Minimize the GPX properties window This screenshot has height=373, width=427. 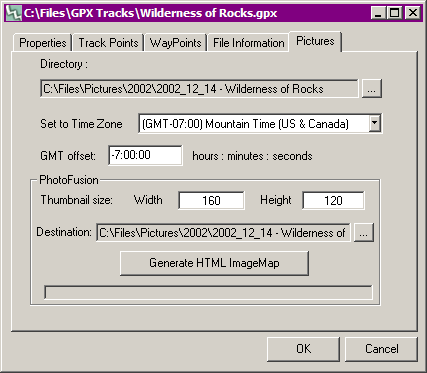click(x=378, y=13)
